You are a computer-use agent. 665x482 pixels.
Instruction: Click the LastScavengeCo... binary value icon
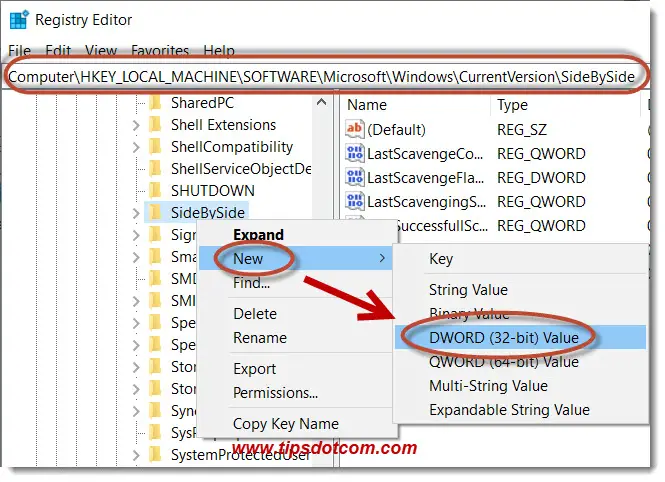point(355,153)
